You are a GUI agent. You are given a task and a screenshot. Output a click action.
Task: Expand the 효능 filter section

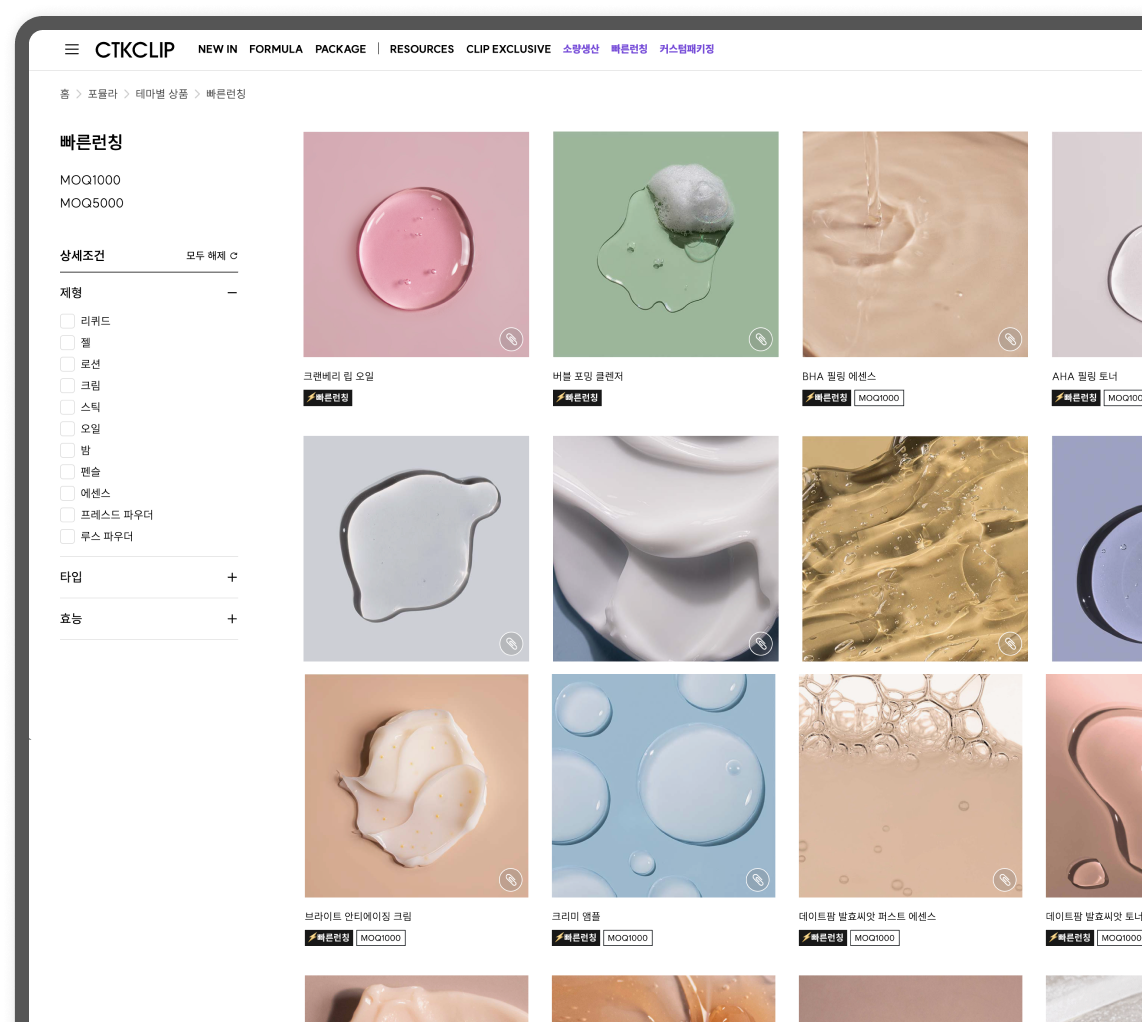point(232,619)
